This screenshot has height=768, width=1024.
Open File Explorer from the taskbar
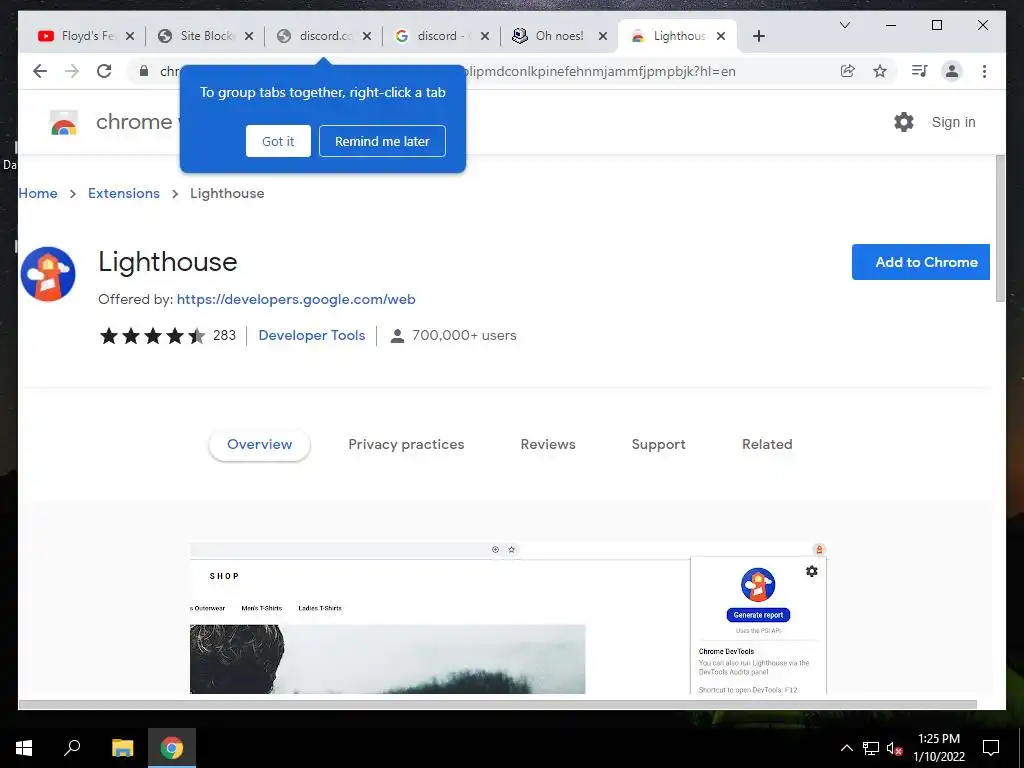click(x=122, y=748)
